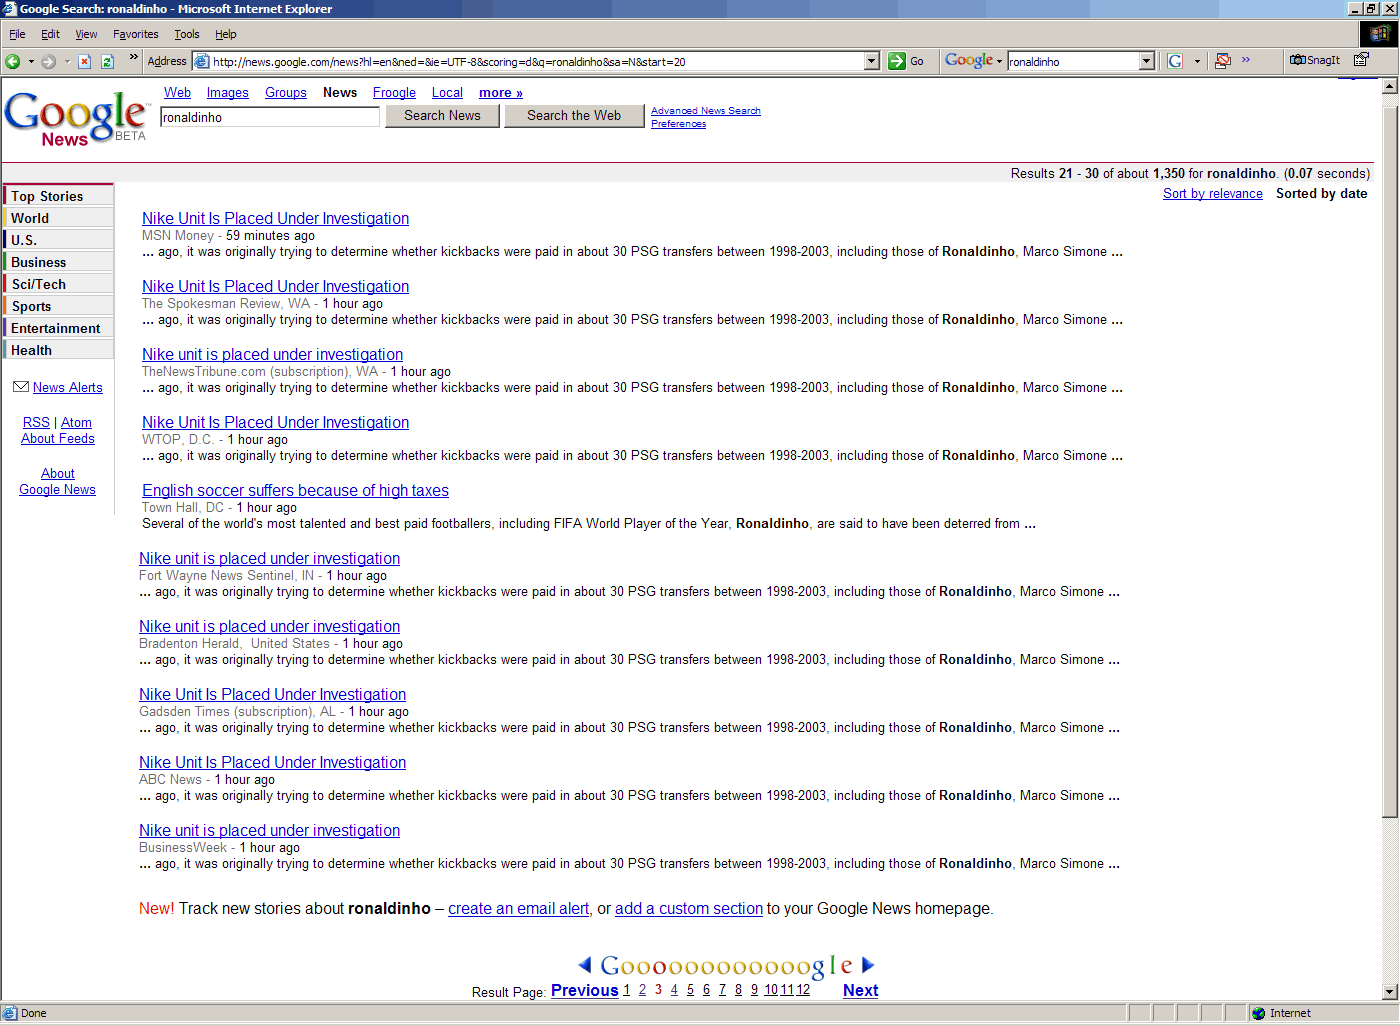Click the Search the Web button
Screen dimensions: 1400x1026
point(574,116)
